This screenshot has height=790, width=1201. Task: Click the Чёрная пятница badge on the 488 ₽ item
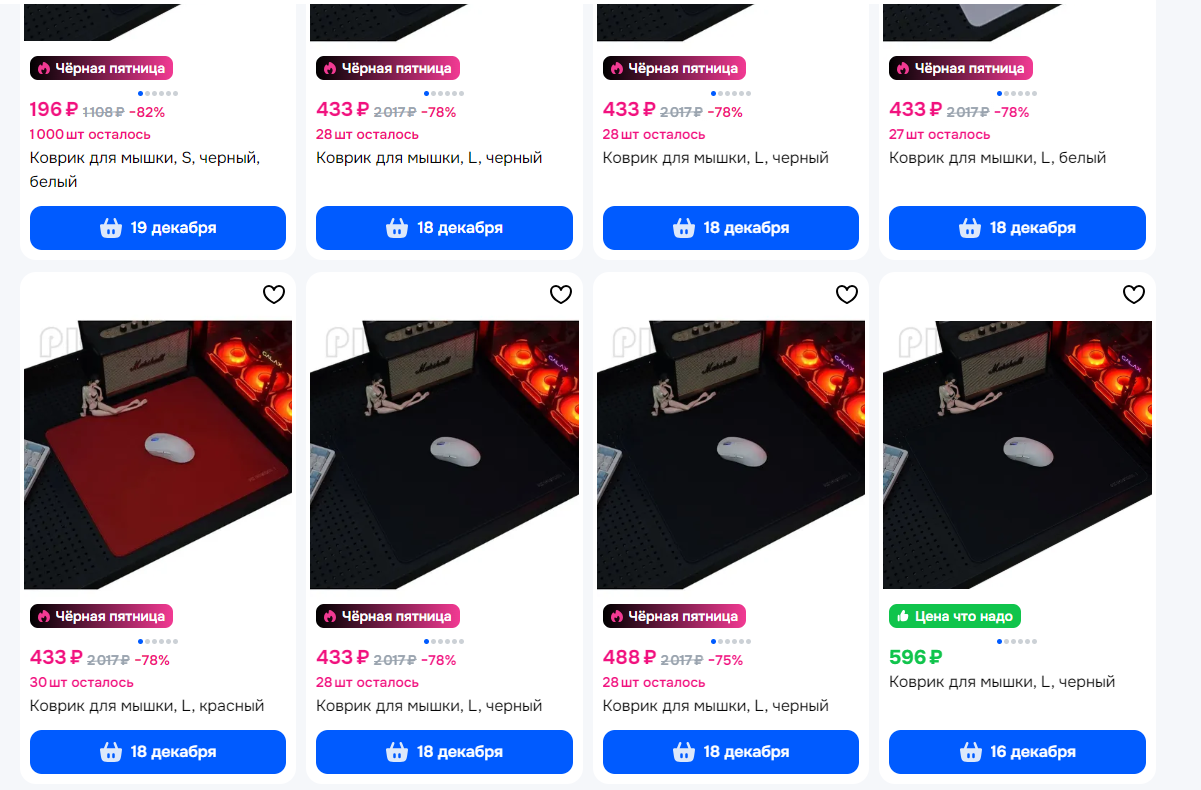click(675, 616)
